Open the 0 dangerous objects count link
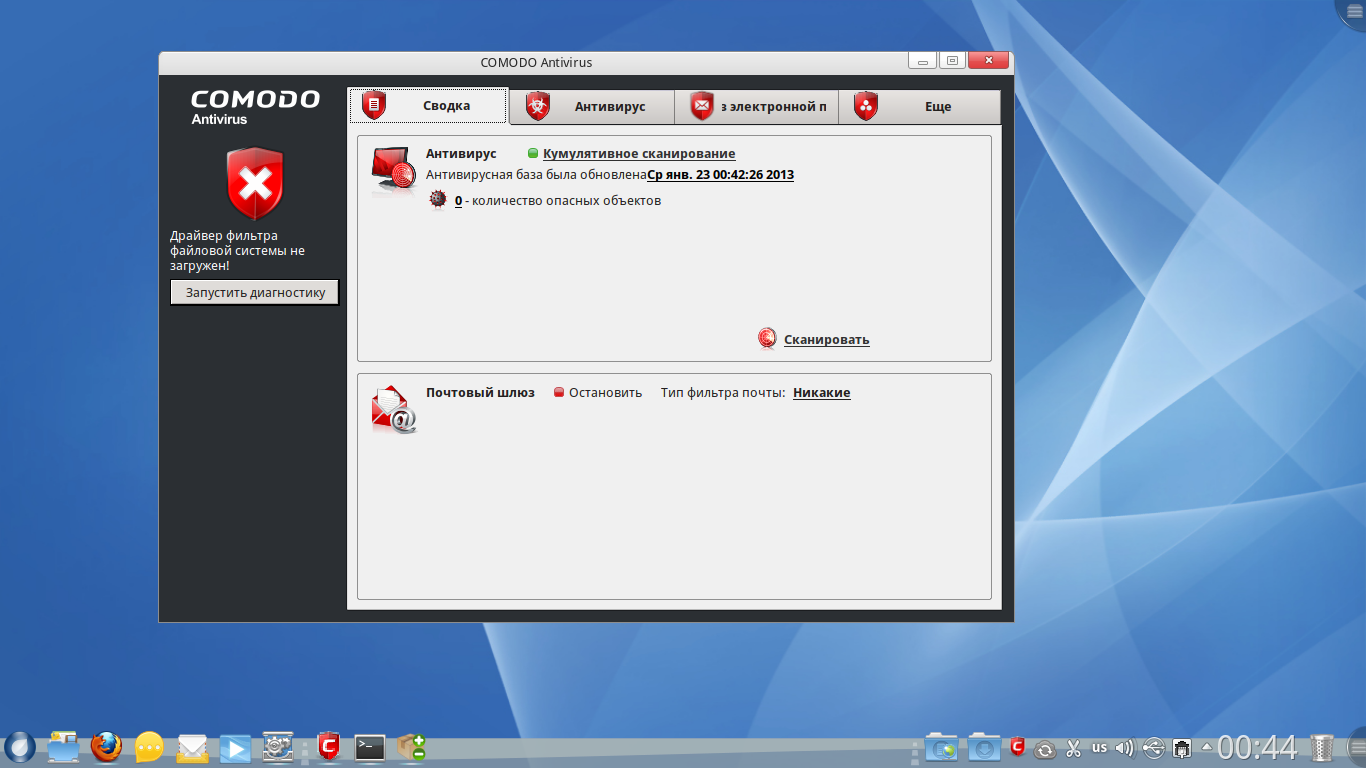Image resolution: width=1366 pixels, height=768 pixels. (458, 200)
